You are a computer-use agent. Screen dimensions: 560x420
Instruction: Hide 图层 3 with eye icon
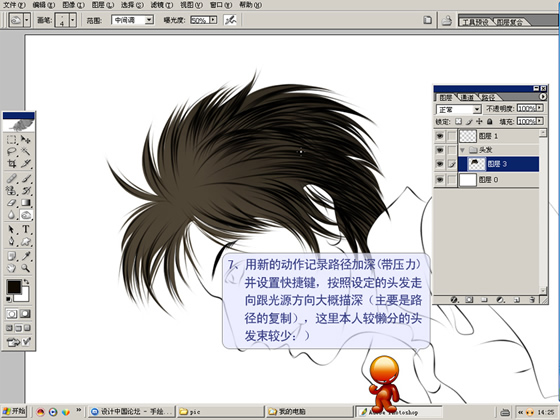tap(440, 164)
